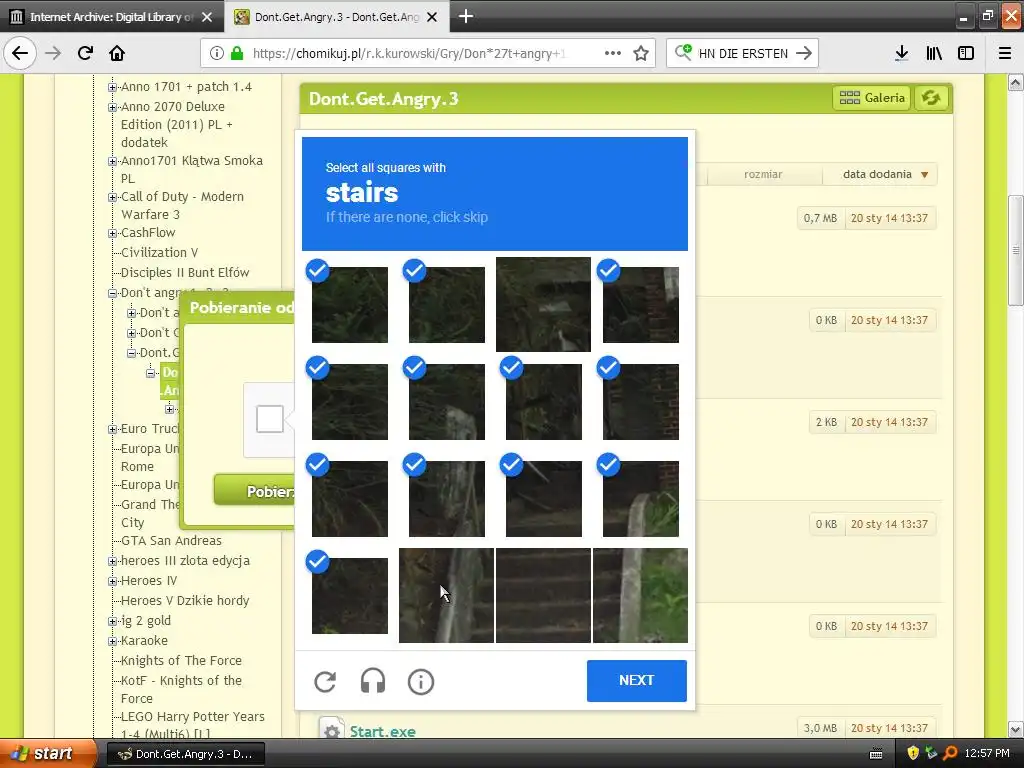Image resolution: width=1024 pixels, height=768 pixels.
Task: Click the search engine magnifier icon
Action: point(683,52)
